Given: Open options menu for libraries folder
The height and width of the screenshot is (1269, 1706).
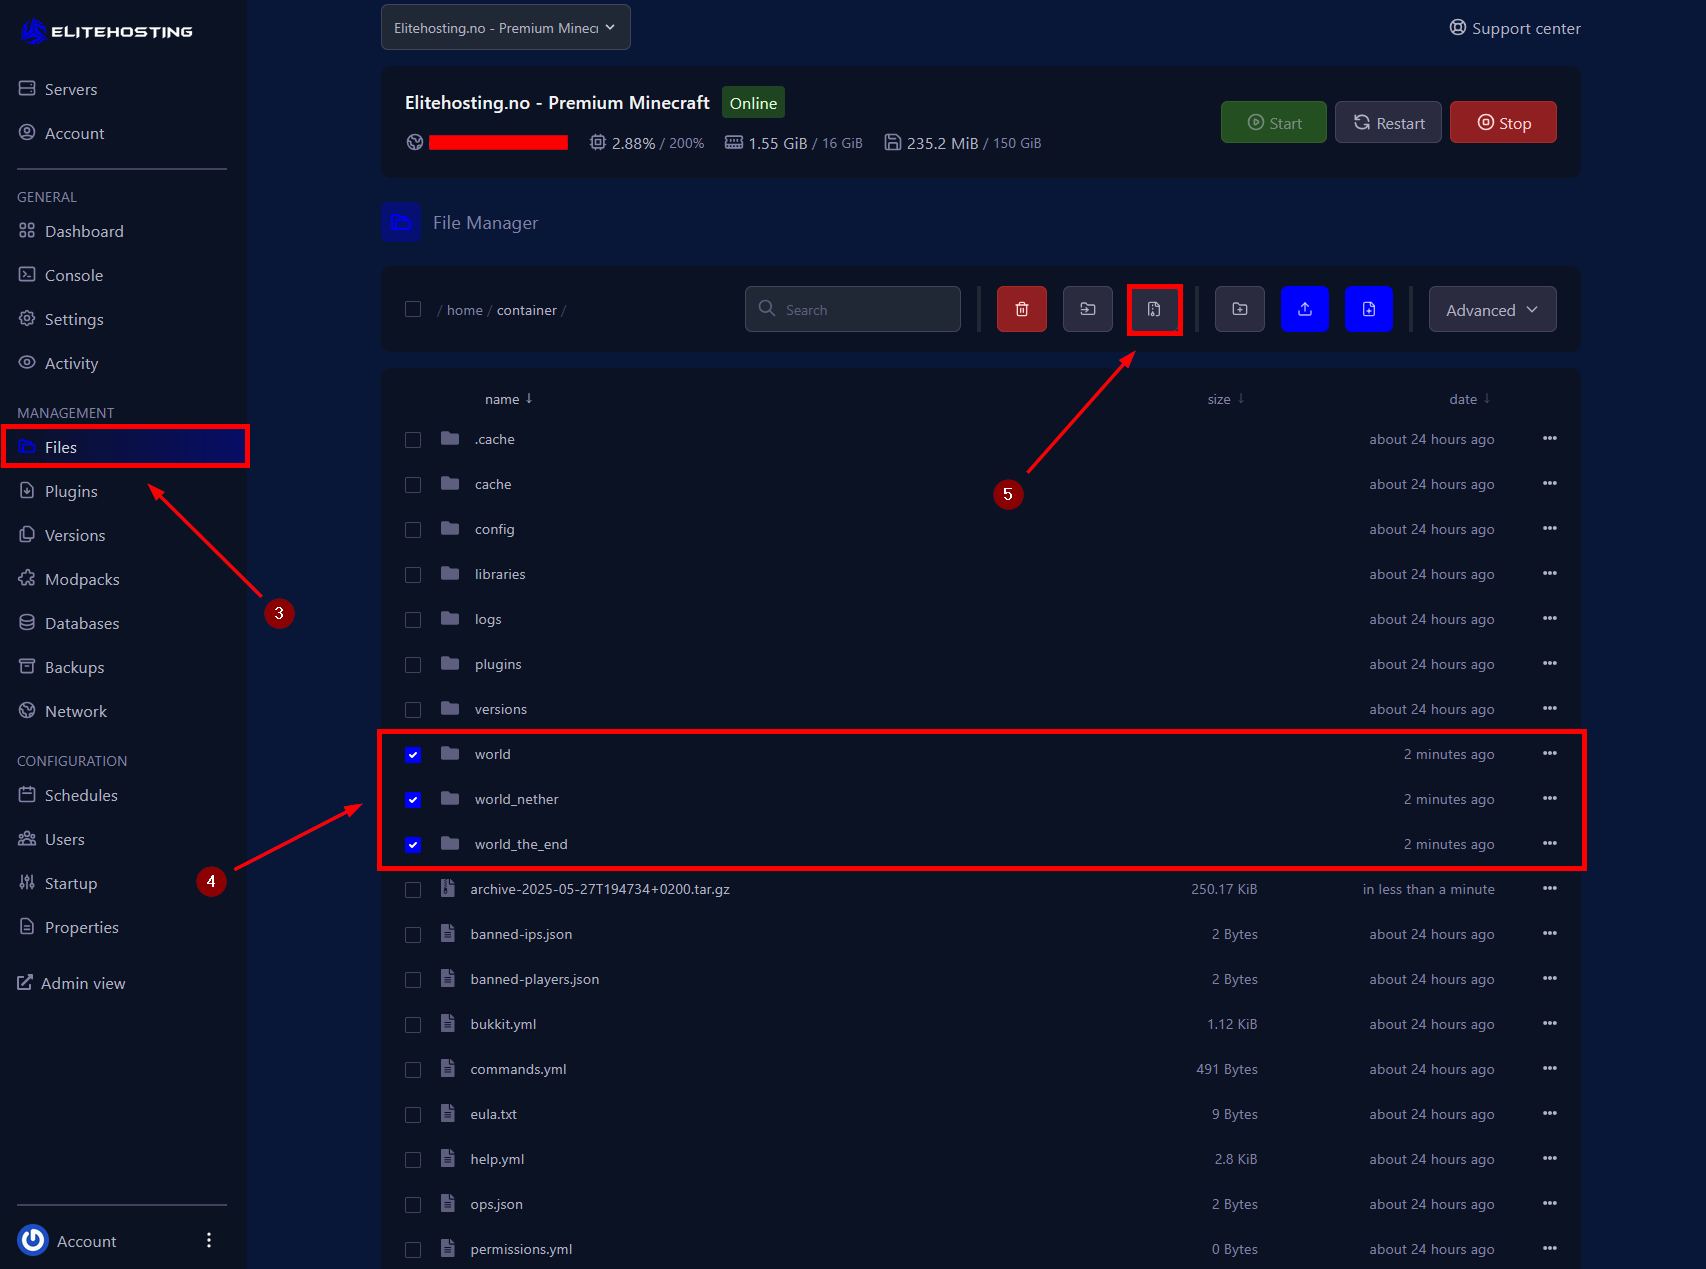Looking at the screenshot, I should click(x=1550, y=573).
